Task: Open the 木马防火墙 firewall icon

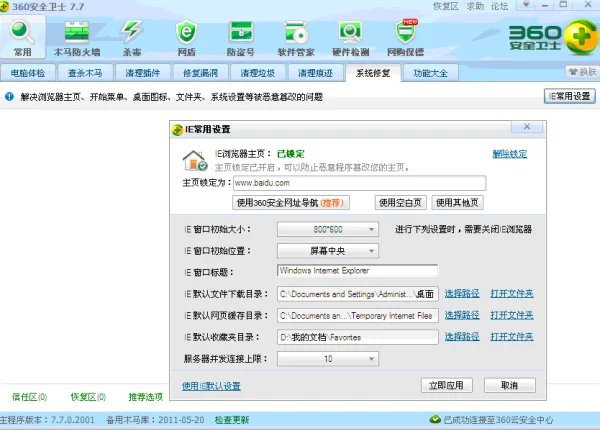Action: click(77, 38)
